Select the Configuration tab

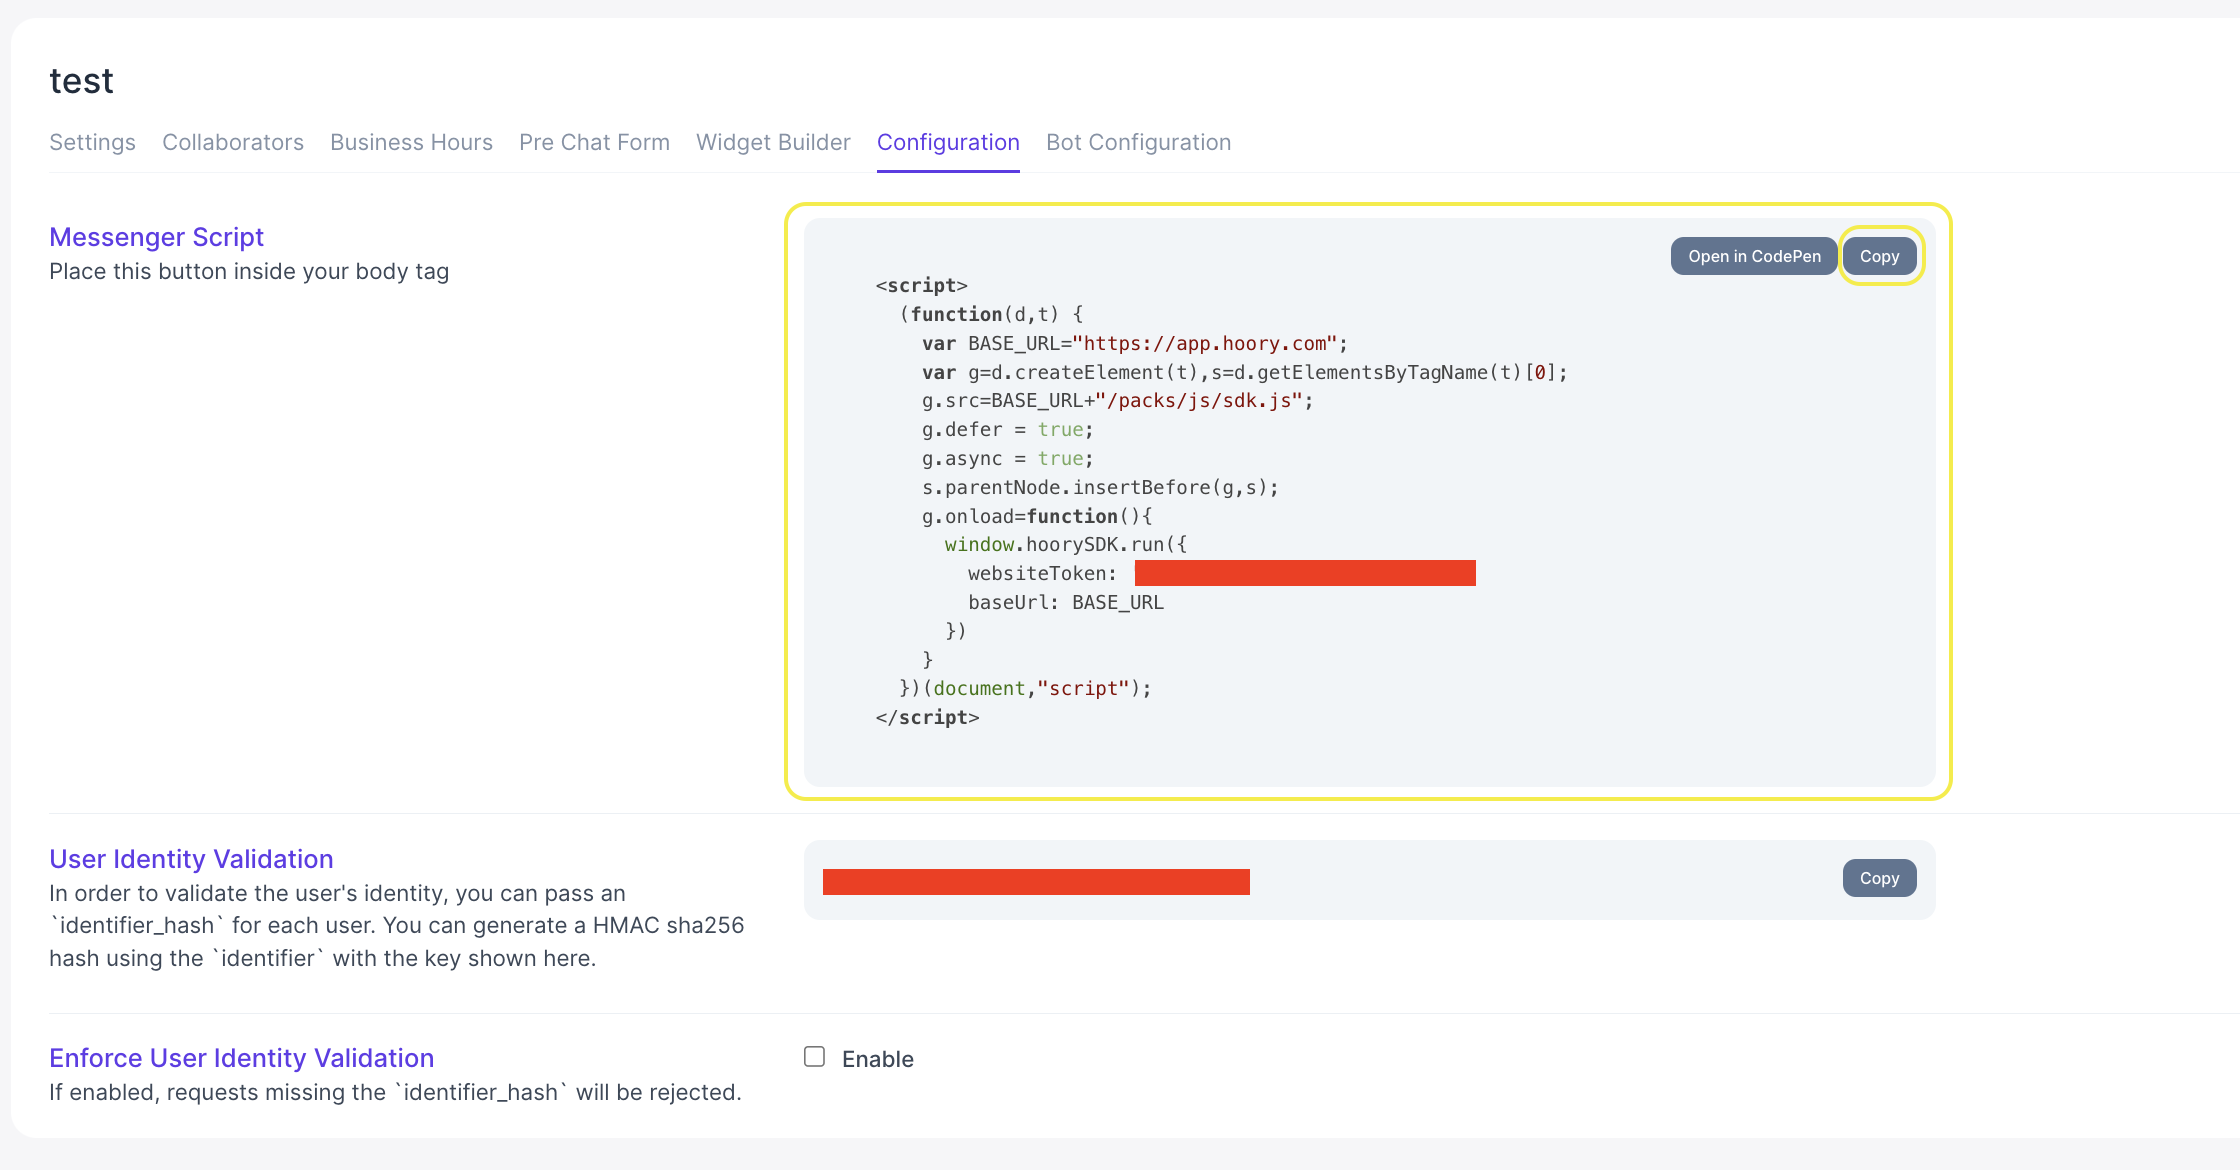pos(948,142)
